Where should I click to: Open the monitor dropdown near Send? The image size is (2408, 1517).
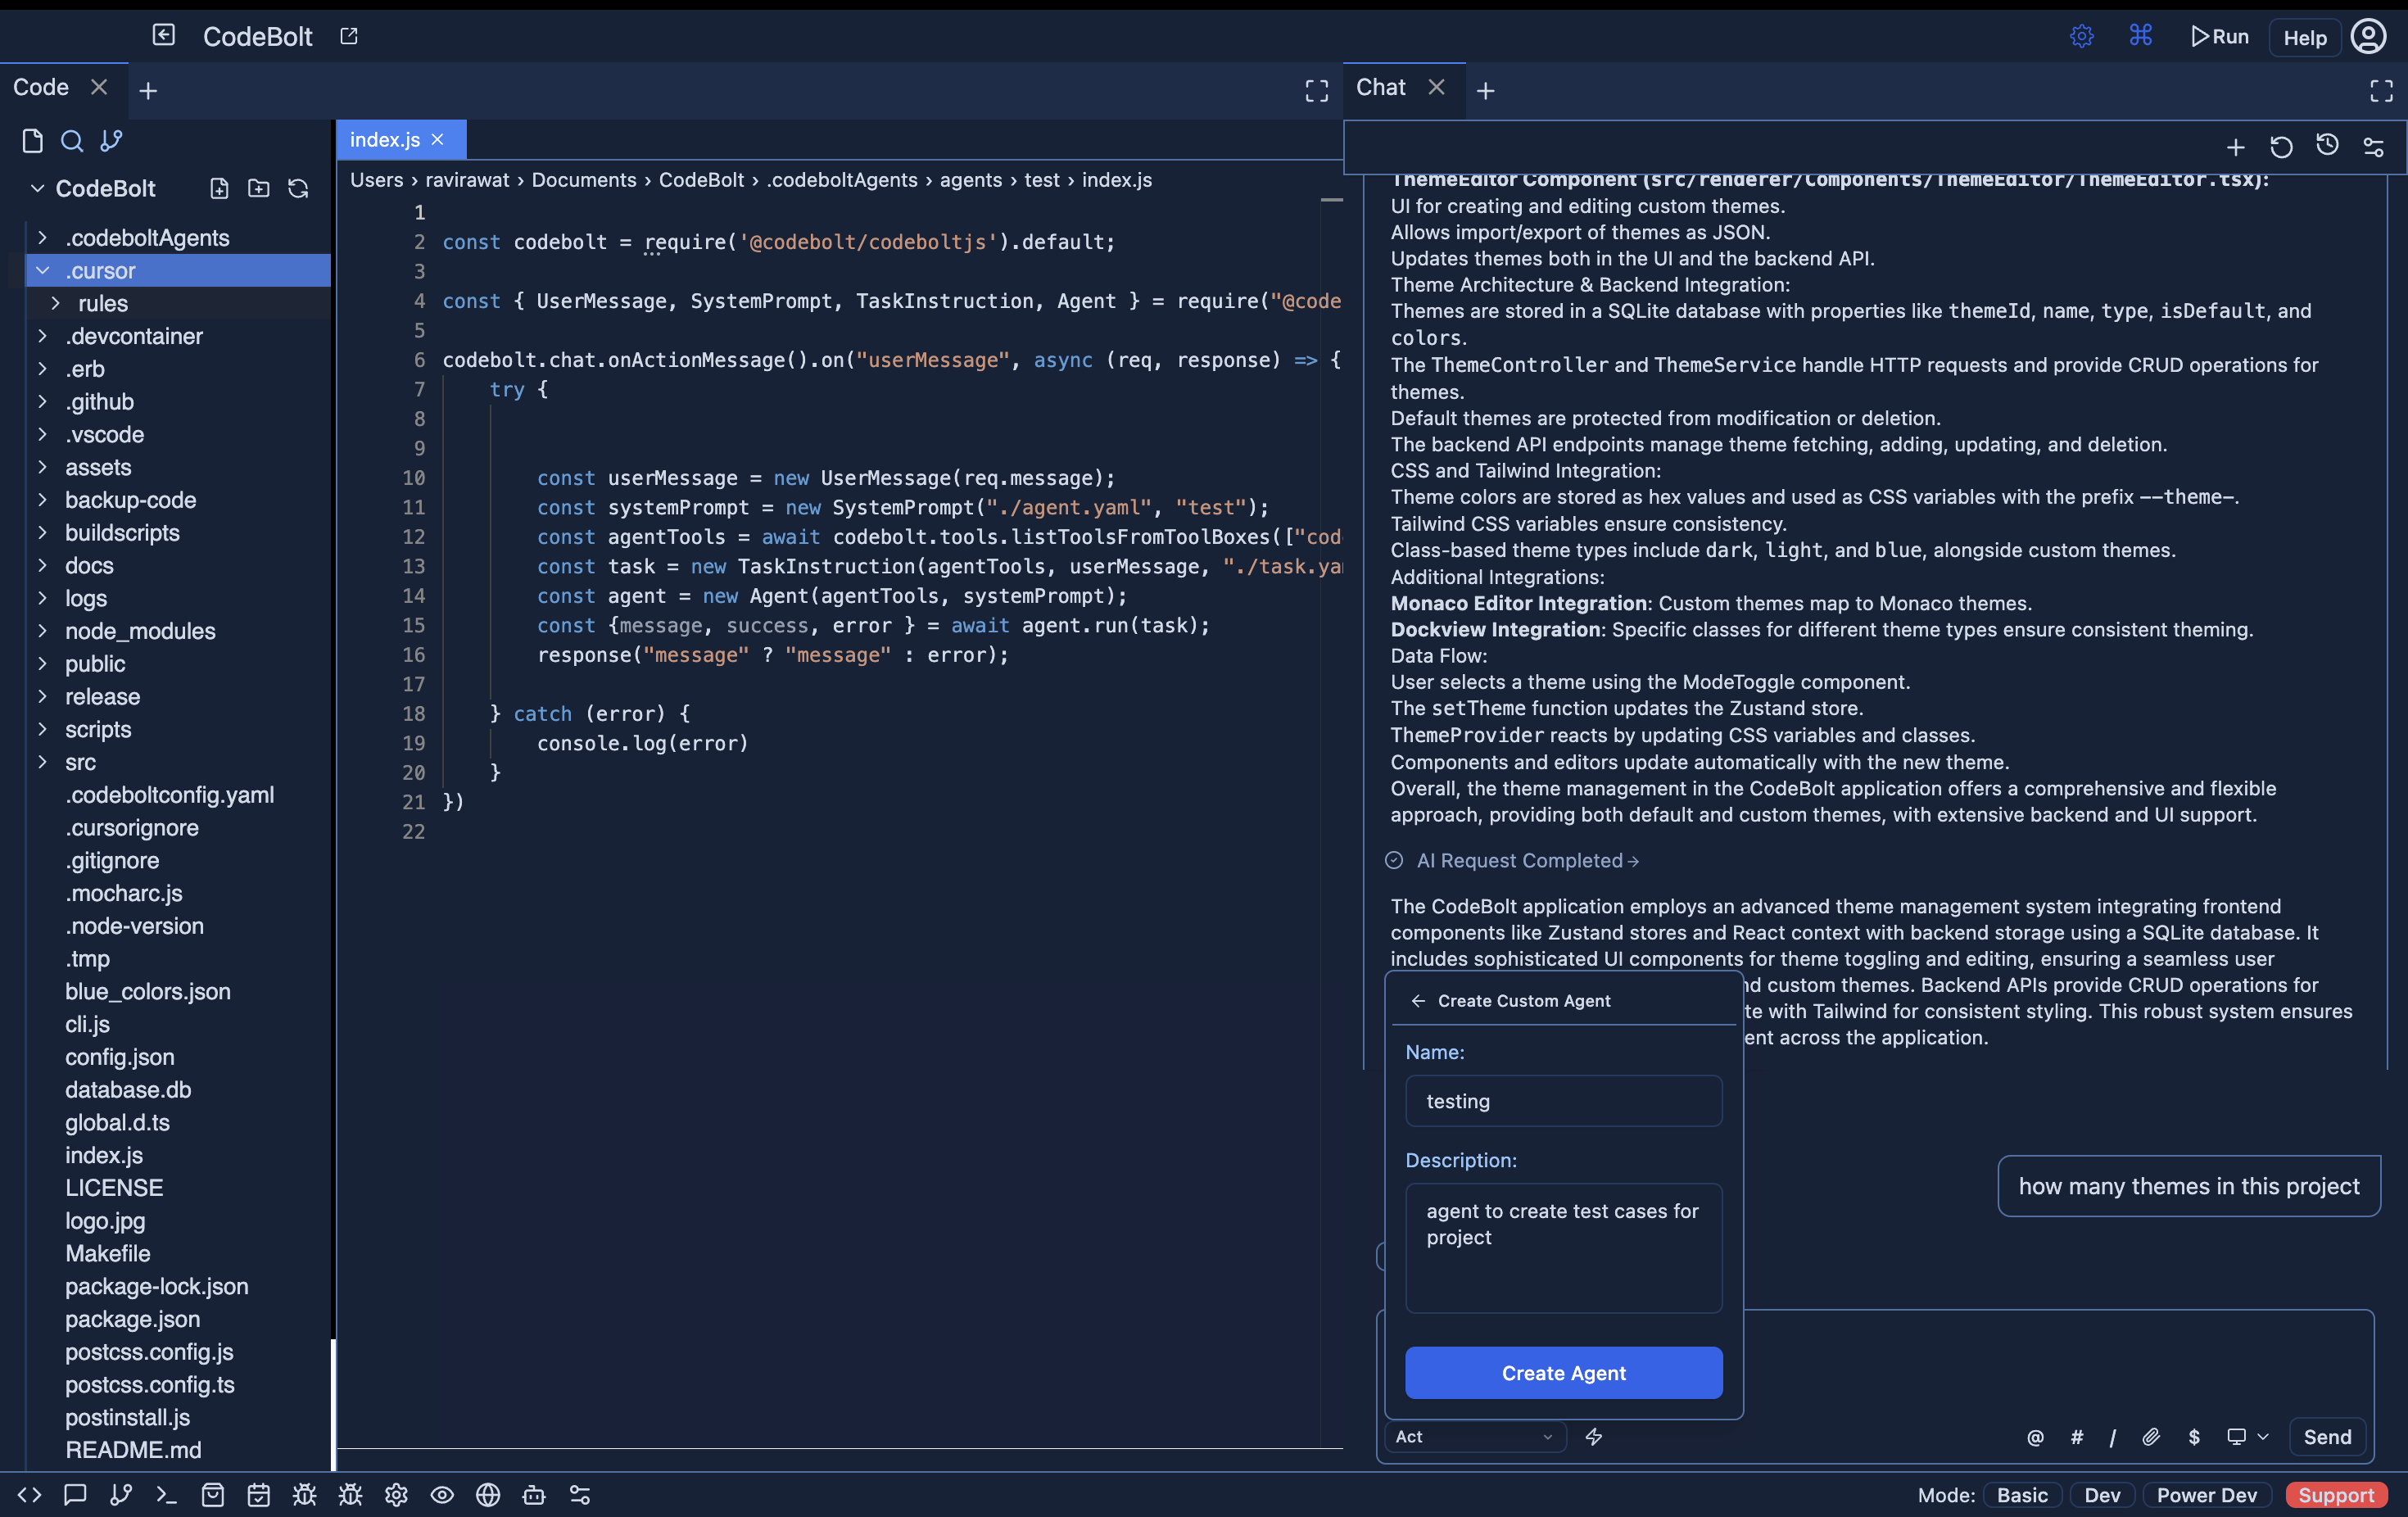coord(2248,1437)
